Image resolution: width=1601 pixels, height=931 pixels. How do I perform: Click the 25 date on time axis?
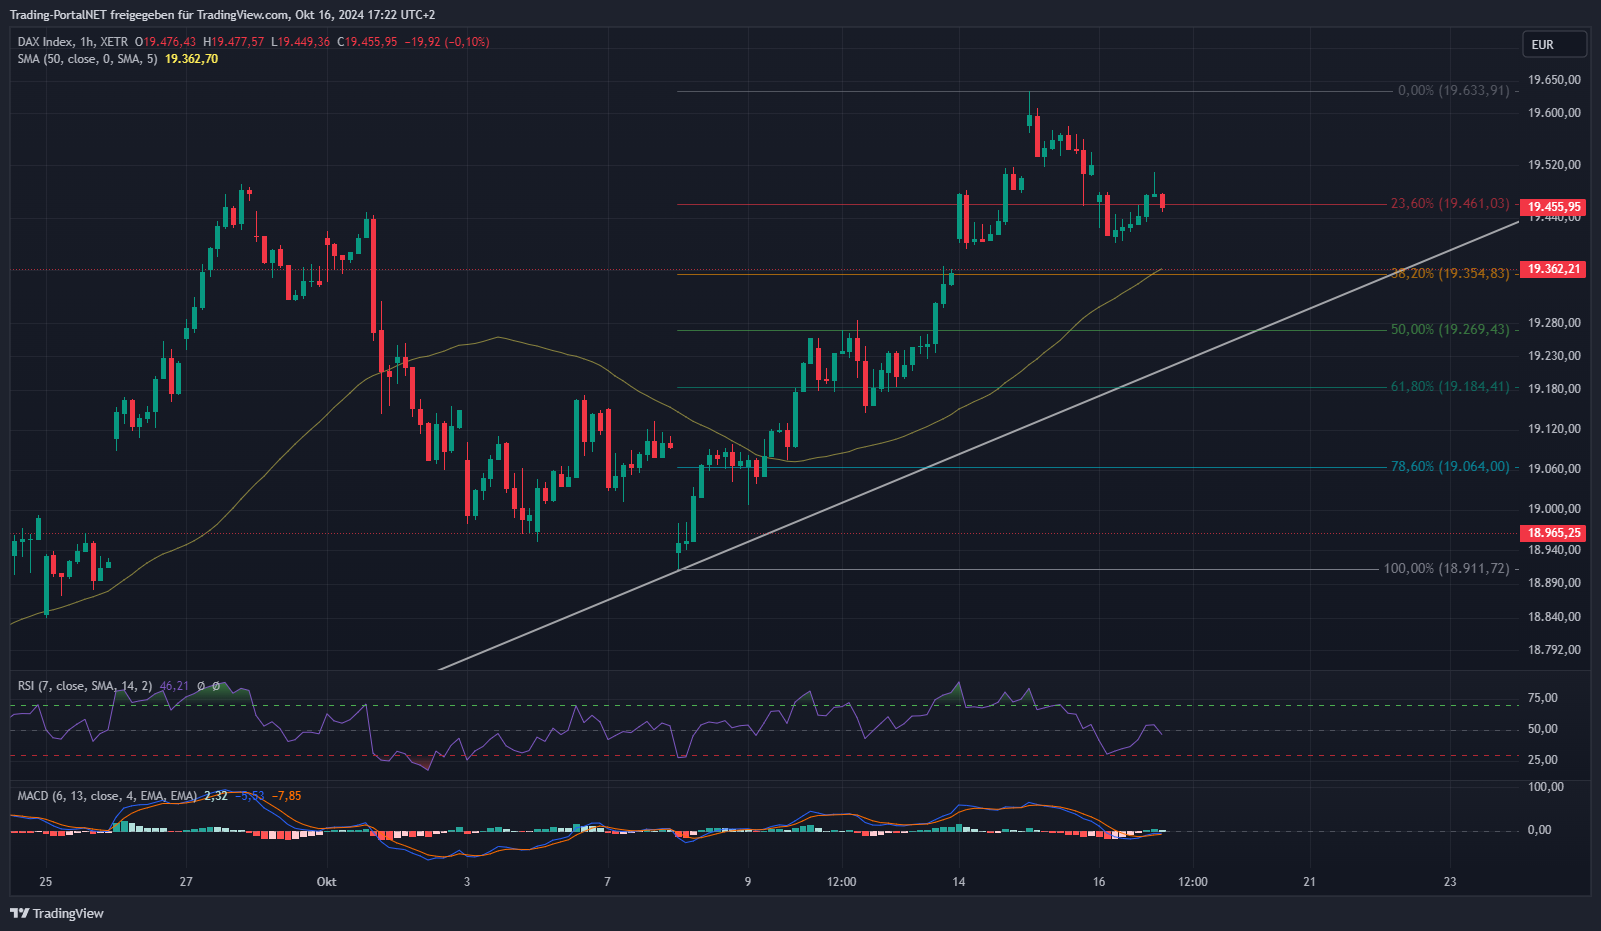(45, 882)
